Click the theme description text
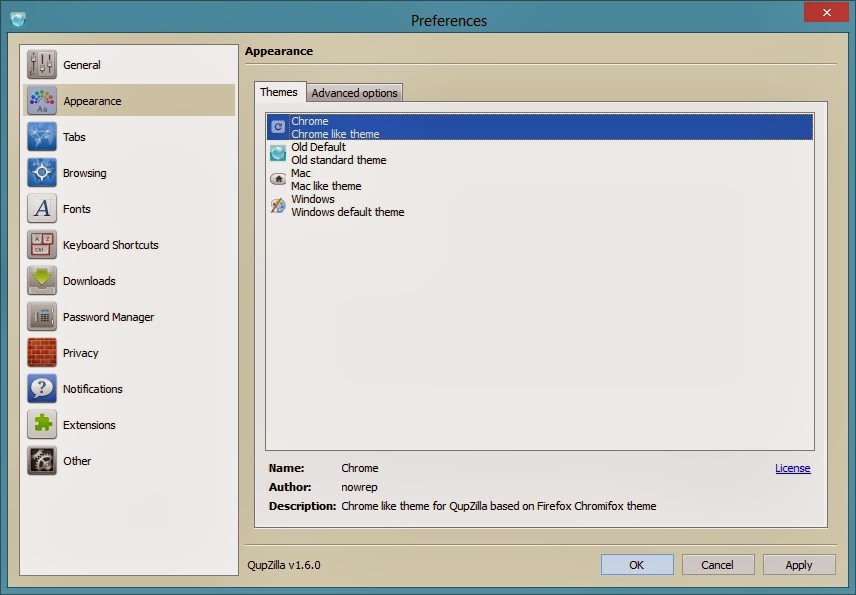The width and height of the screenshot is (856, 595). point(499,506)
